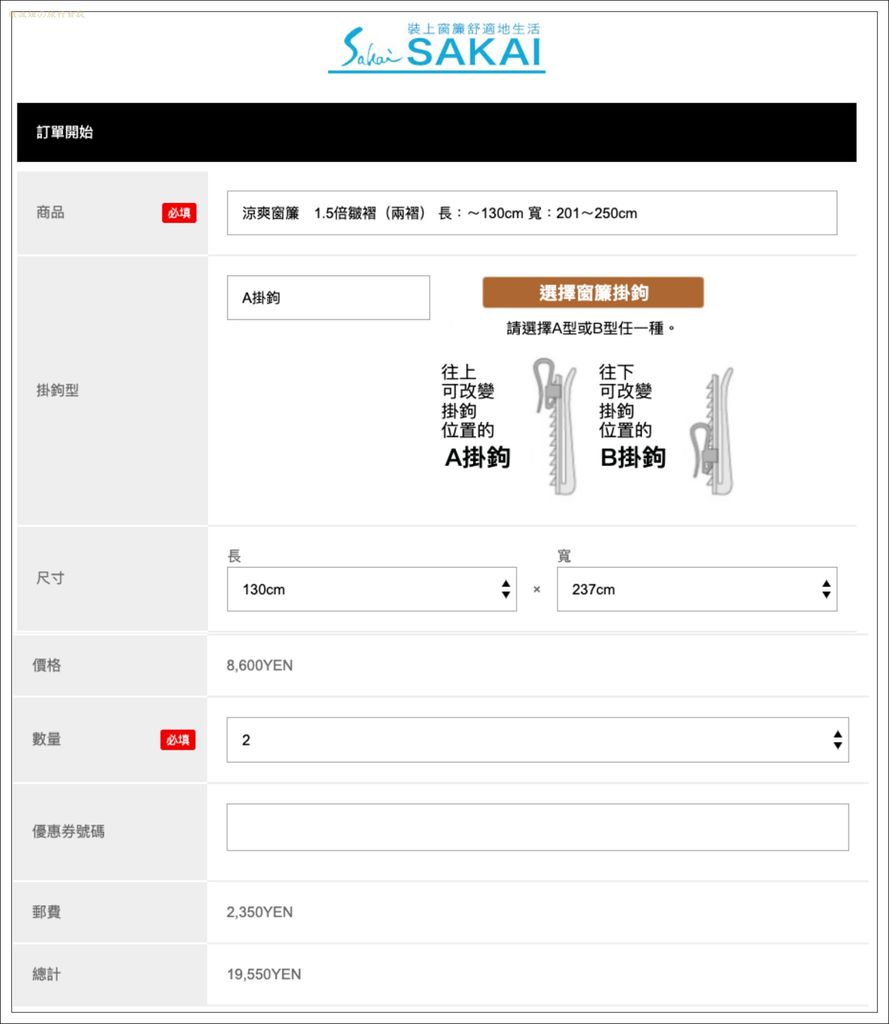
Task: Open the 寬 237cm width dropdown
Action: [697, 589]
